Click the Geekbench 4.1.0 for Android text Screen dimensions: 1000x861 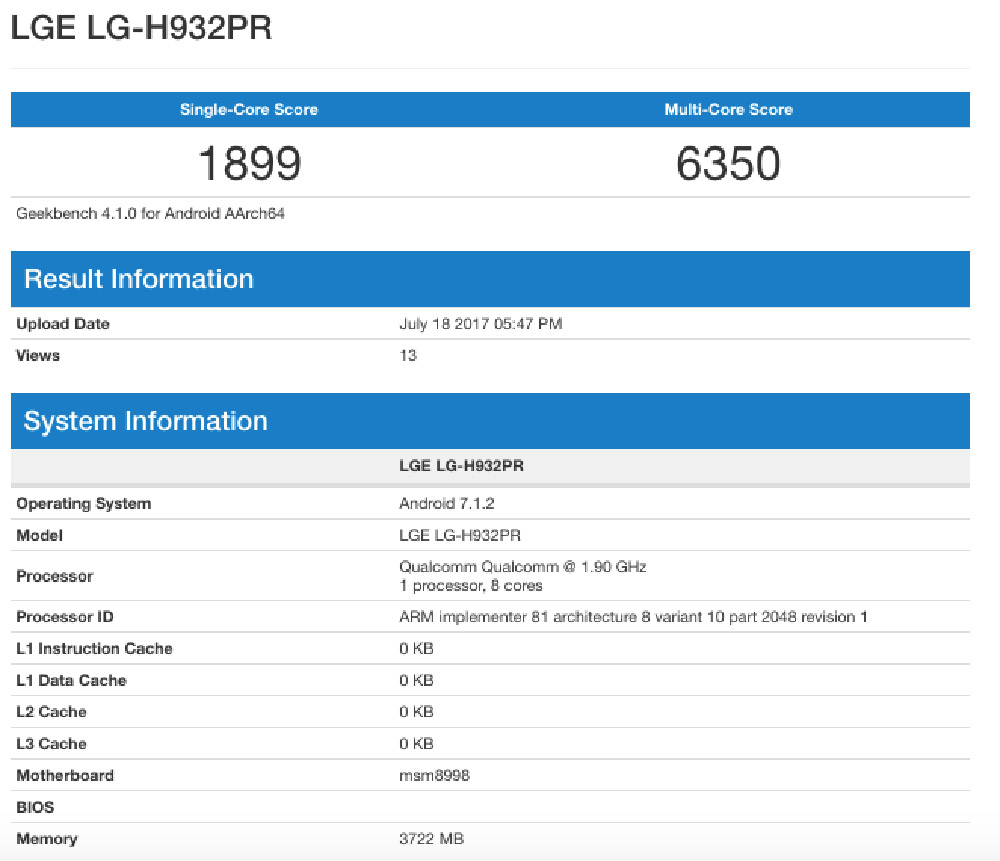coord(151,213)
